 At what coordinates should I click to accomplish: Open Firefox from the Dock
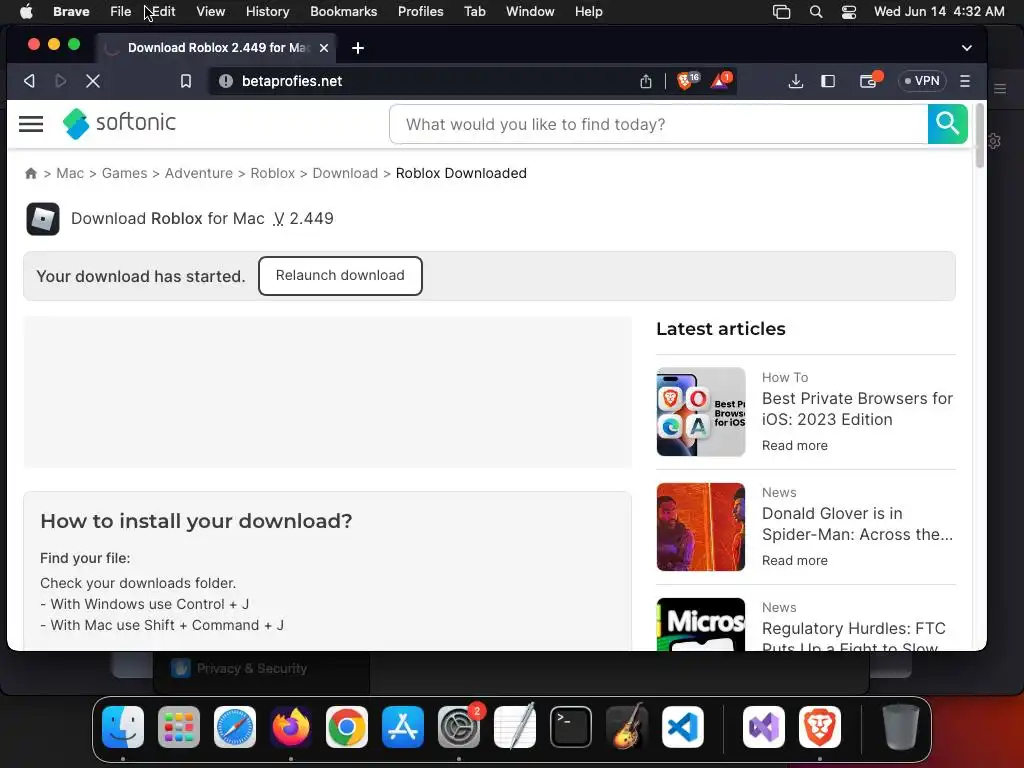point(291,727)
